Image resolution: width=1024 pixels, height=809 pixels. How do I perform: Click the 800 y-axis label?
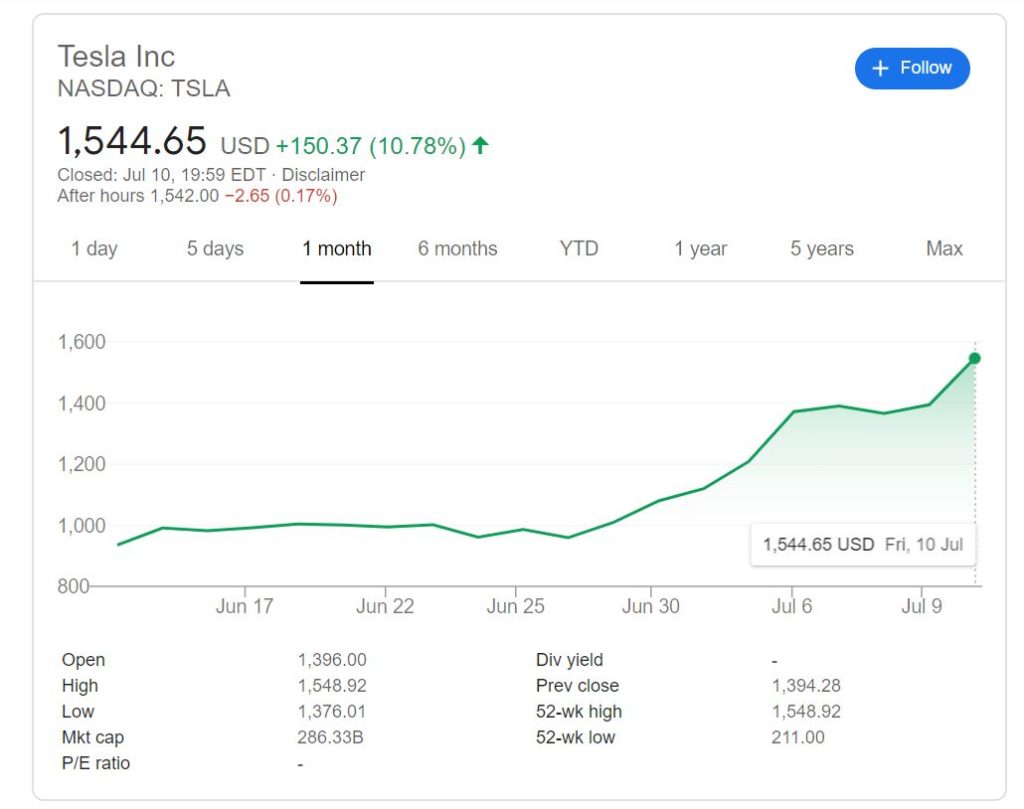[x=73, y=586]
